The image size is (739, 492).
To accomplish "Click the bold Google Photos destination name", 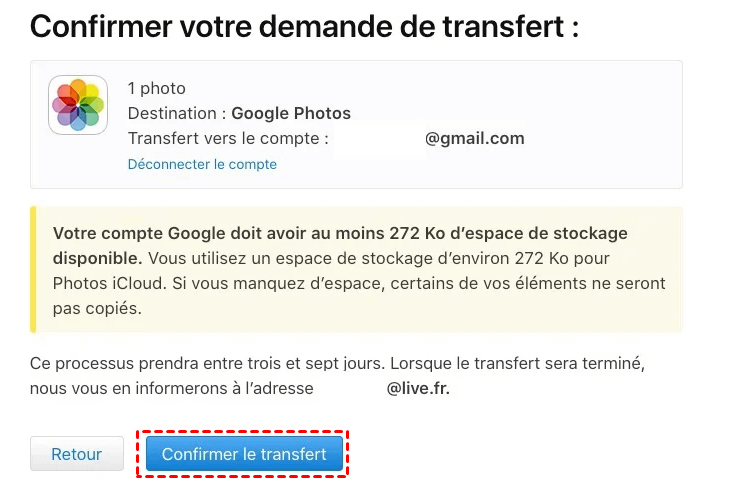I will (291, 113).
